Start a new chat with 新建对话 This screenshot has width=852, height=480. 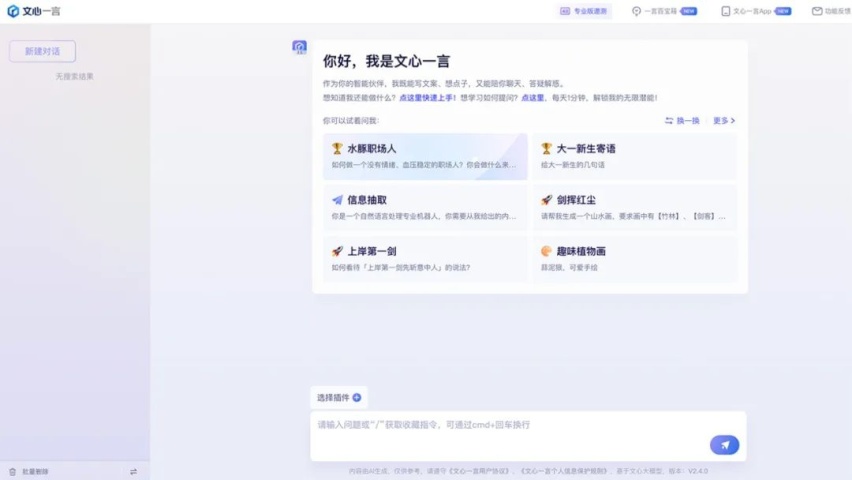pos(42,51)
